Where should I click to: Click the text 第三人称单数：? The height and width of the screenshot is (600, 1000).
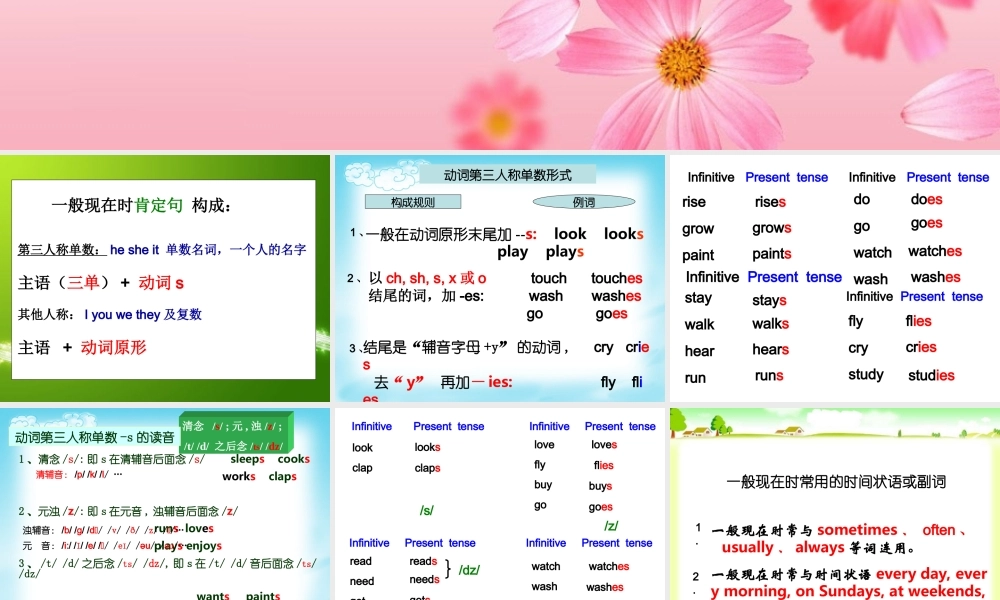pos(61,249)
